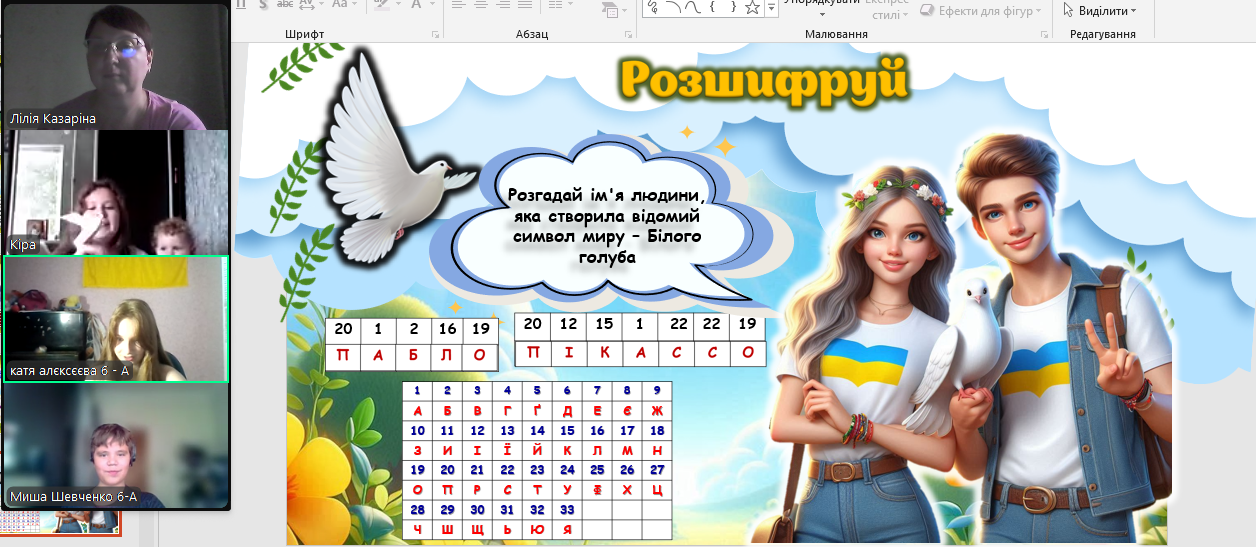Select Миша Шевченко 6-А video tile
This screenshot has height=547, width=1256.
click(116, 446)
